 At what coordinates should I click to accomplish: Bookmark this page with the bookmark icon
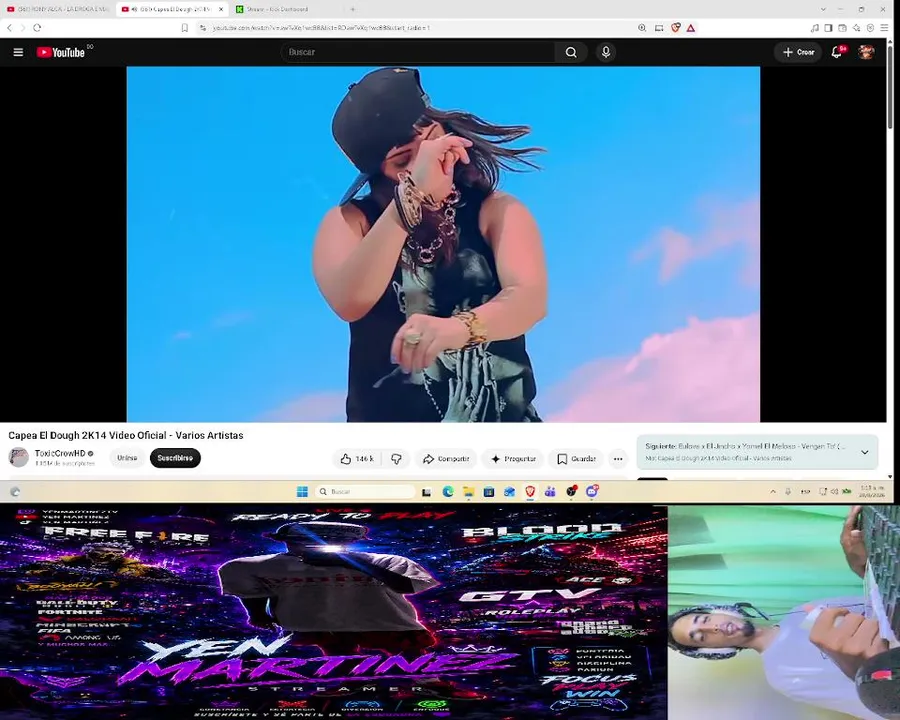185,28
